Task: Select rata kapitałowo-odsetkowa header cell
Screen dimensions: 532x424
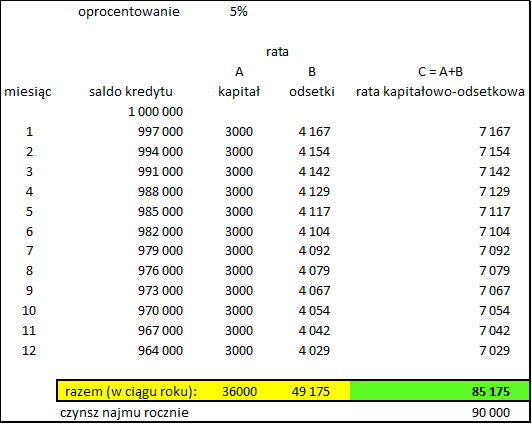Action: pos(440,92)
